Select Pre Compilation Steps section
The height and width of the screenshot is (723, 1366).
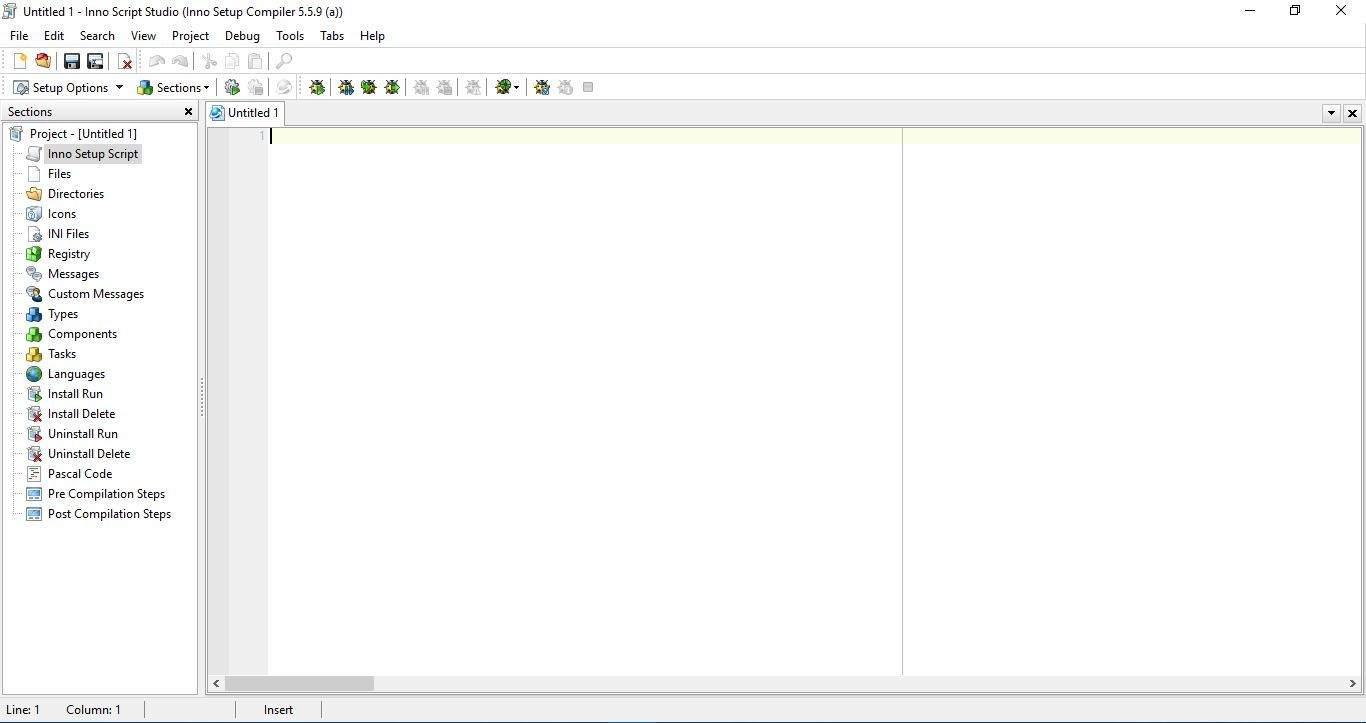pos(106,493)
